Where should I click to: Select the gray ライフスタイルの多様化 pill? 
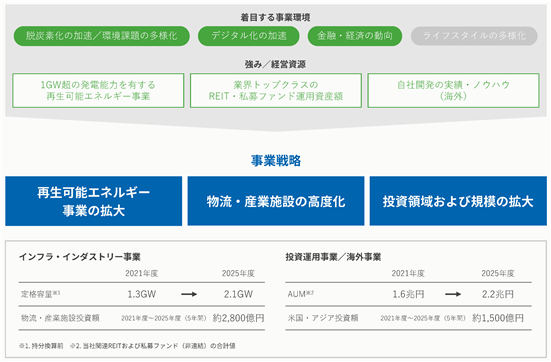pyautogui.click(x=474, y=36)
